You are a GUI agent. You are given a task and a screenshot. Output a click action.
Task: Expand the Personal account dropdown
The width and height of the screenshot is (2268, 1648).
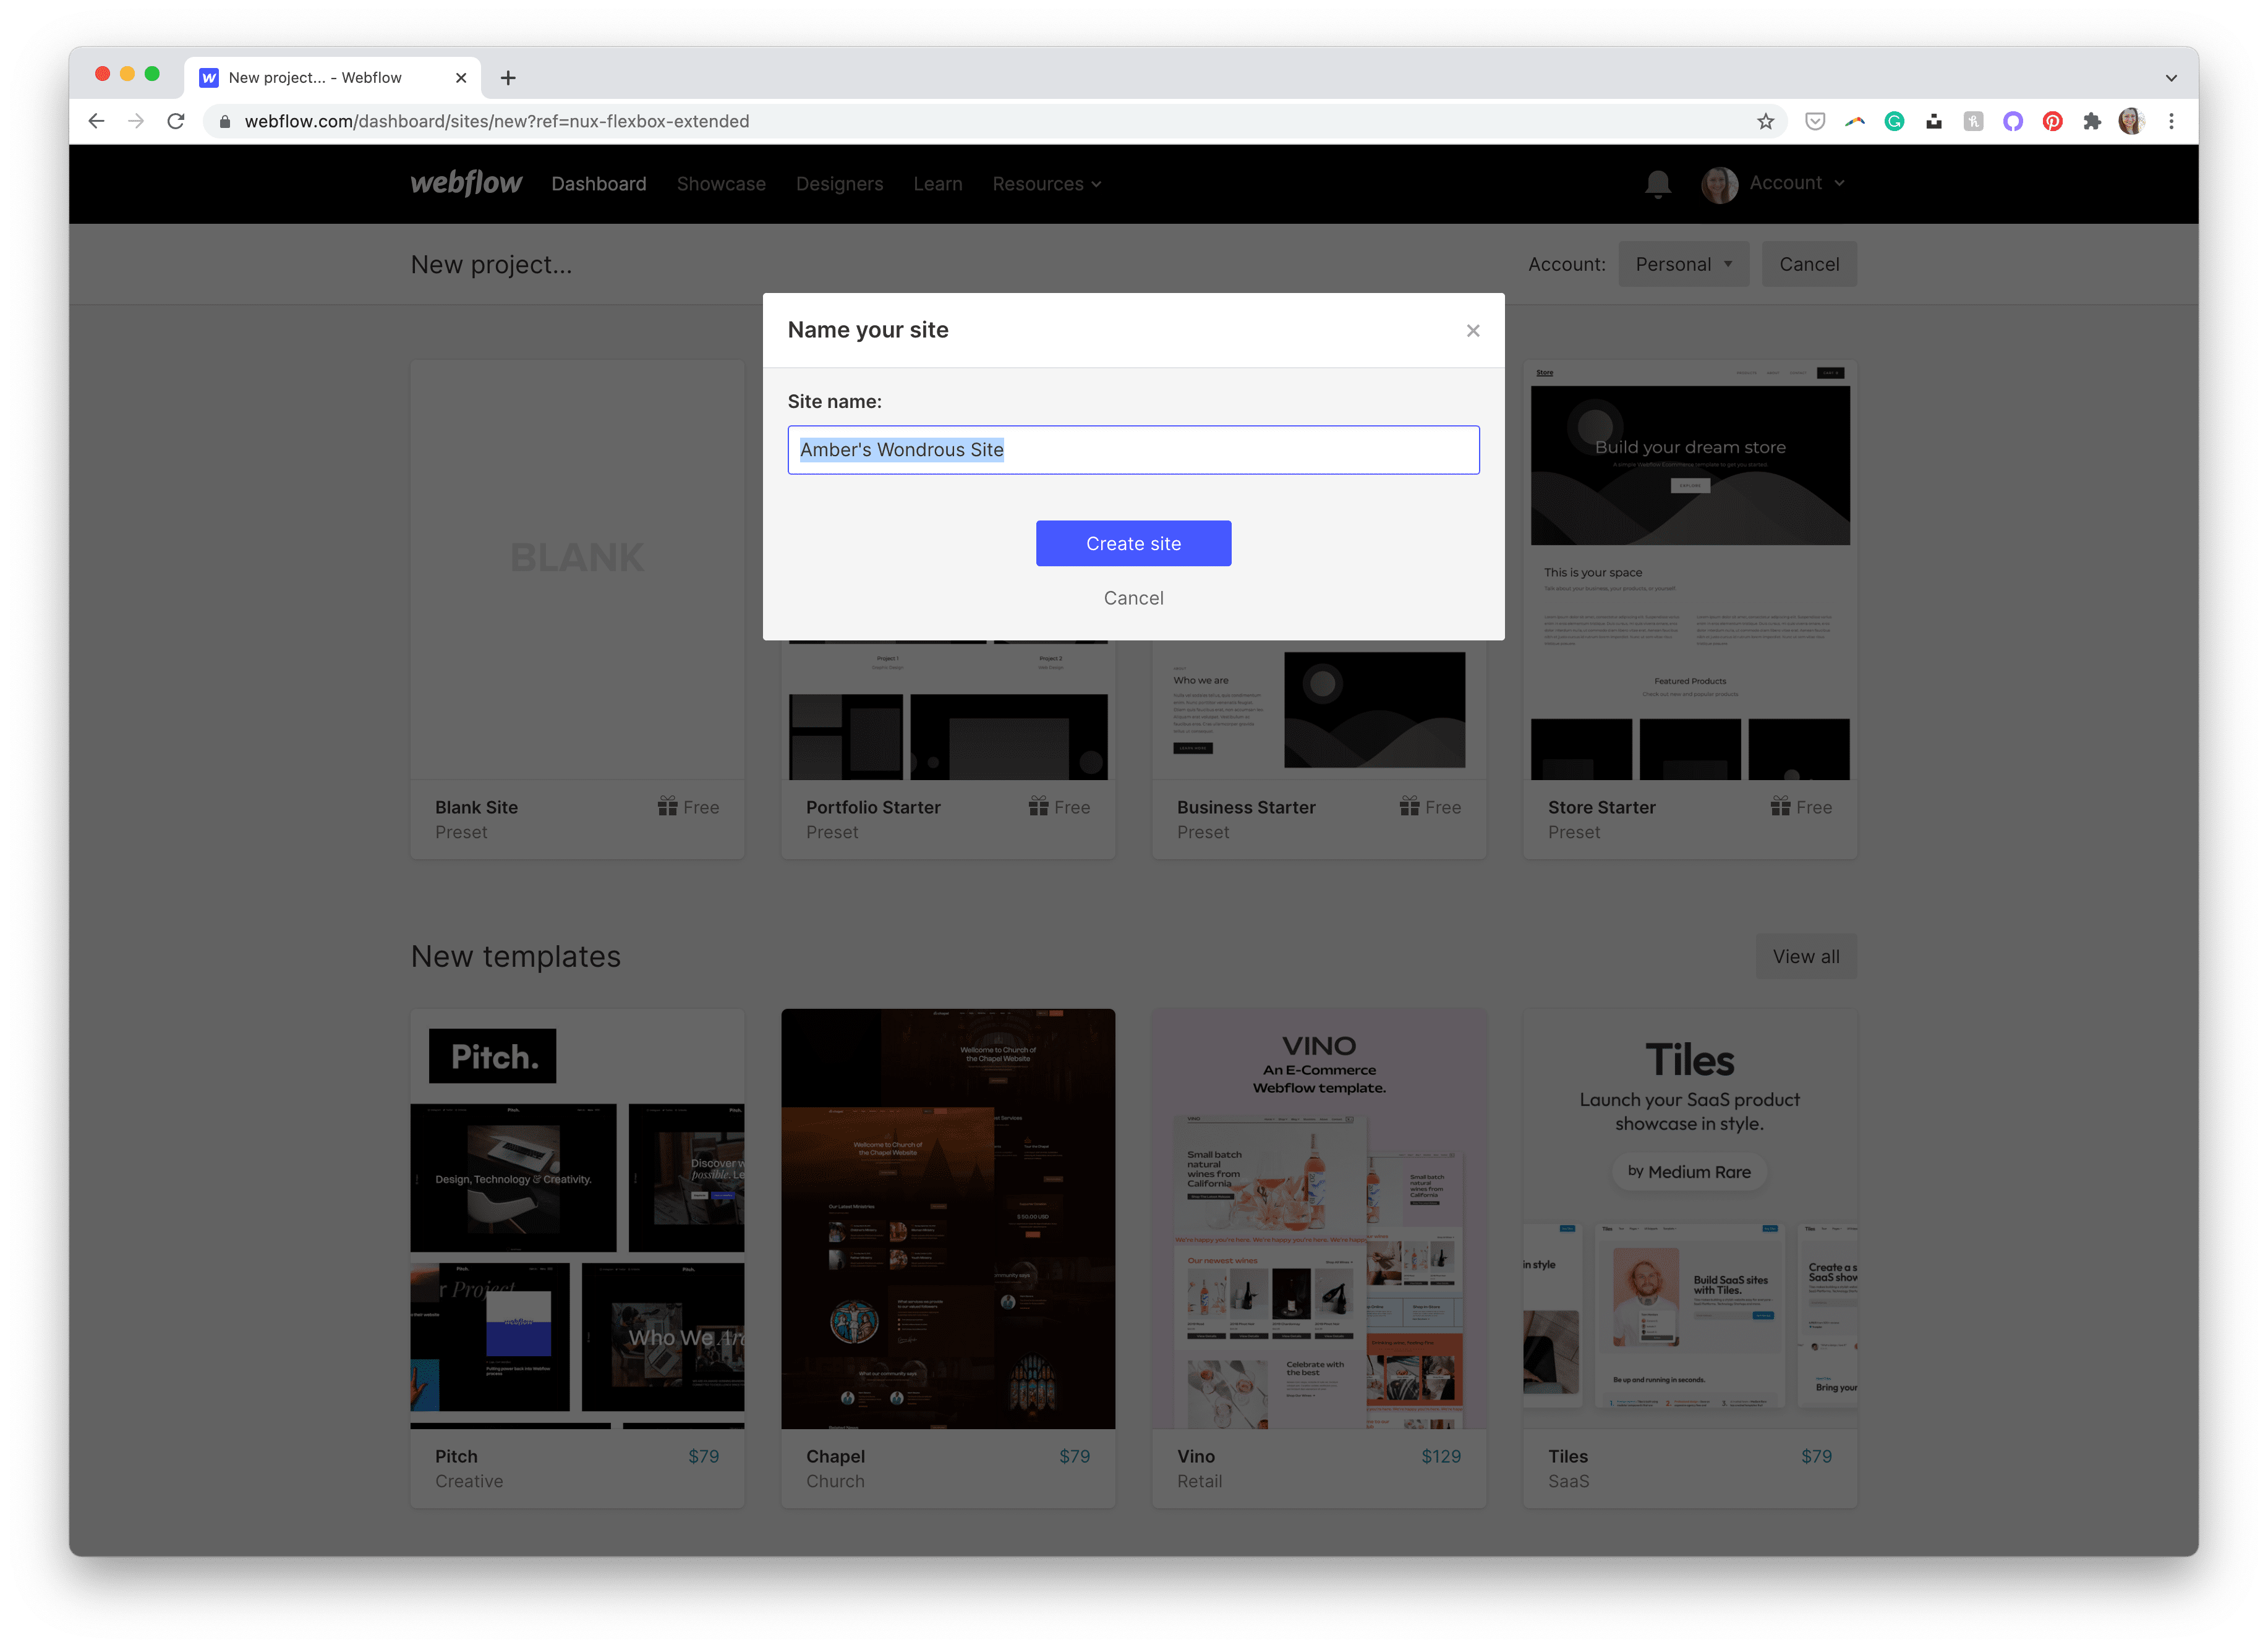point(1683,264)
